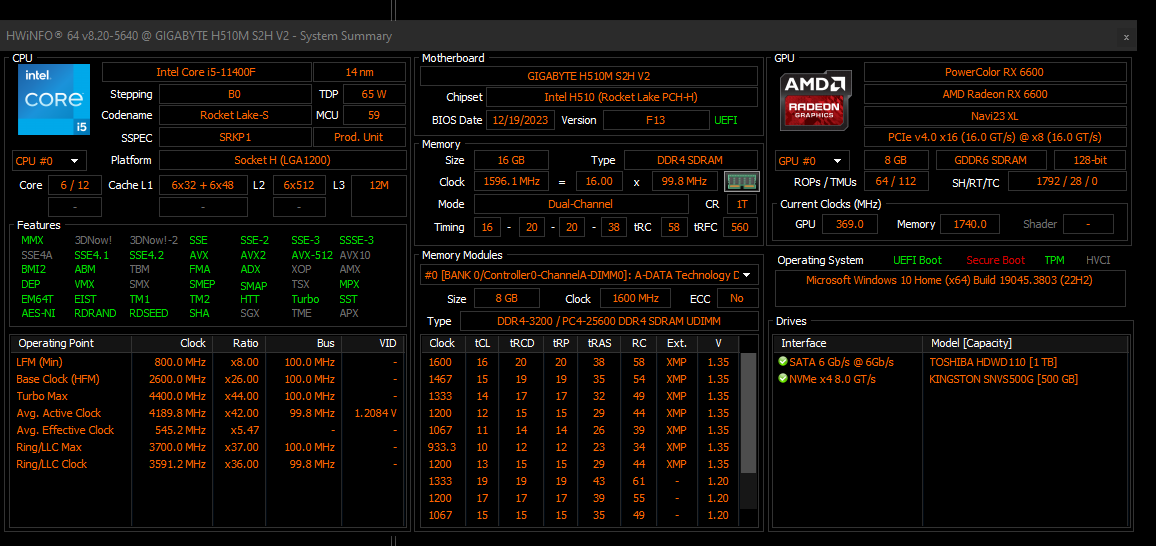Click the tCL column header
This screenshot has height=546, width=1156.
pyautogui.click(x=482, y=343)
